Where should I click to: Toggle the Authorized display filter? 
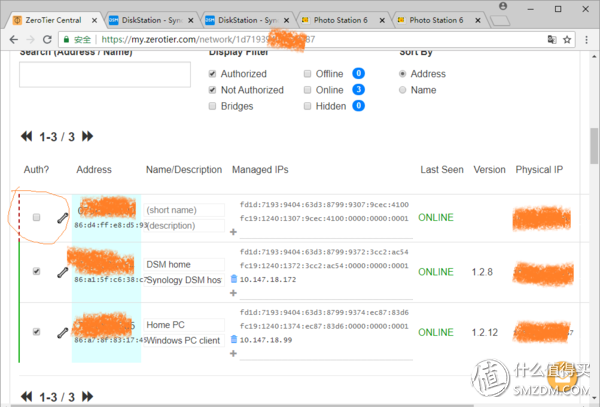pyautogui.click(x=212, y=74)
